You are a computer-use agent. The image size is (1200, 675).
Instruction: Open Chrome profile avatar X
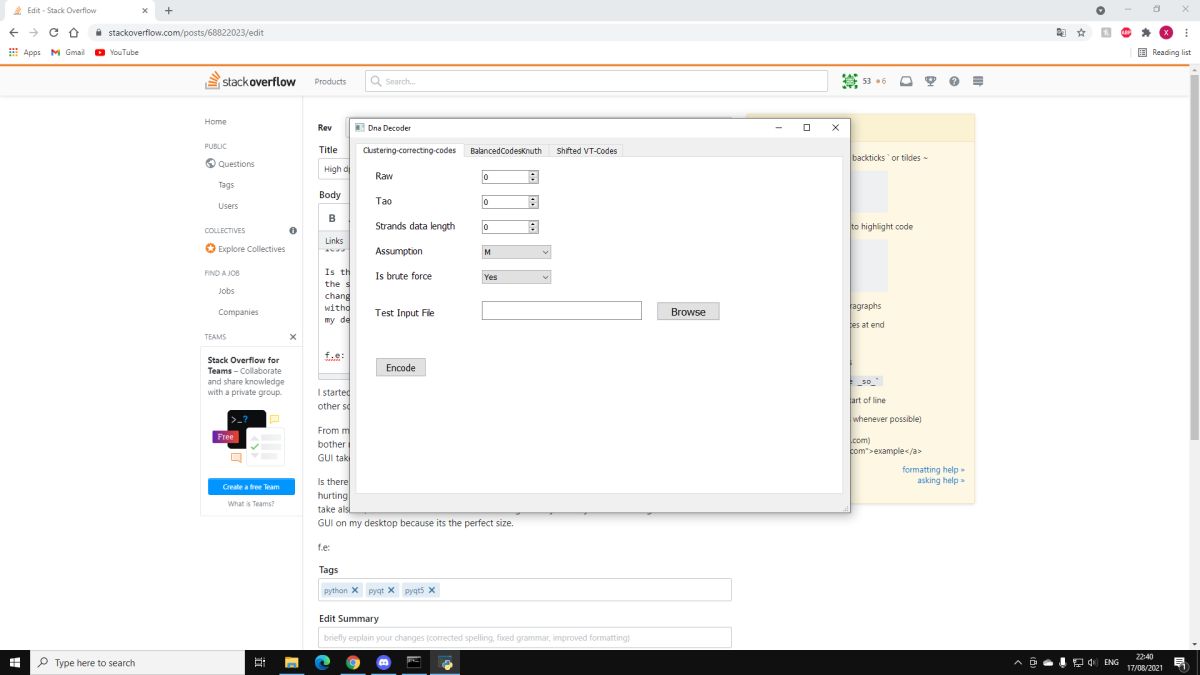[1166, 32]
